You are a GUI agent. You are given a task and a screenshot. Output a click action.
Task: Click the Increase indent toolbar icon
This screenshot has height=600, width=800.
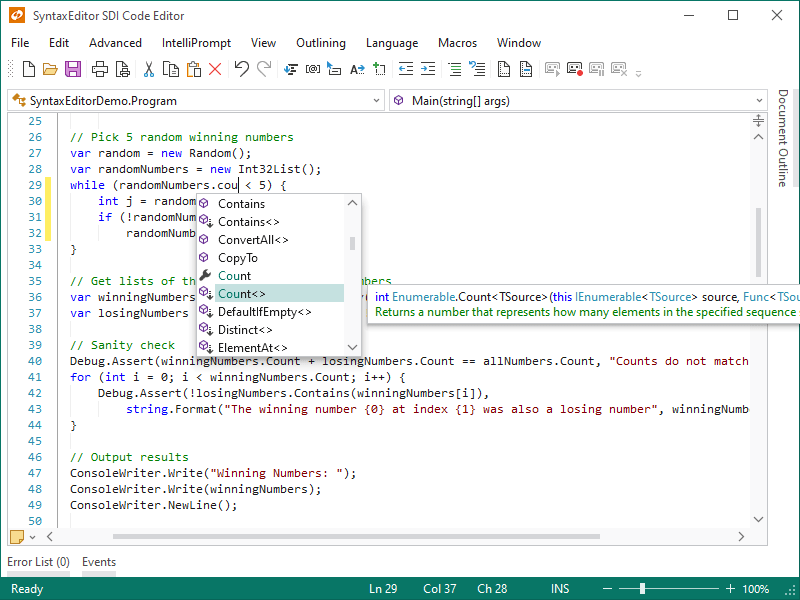(428, 69)
